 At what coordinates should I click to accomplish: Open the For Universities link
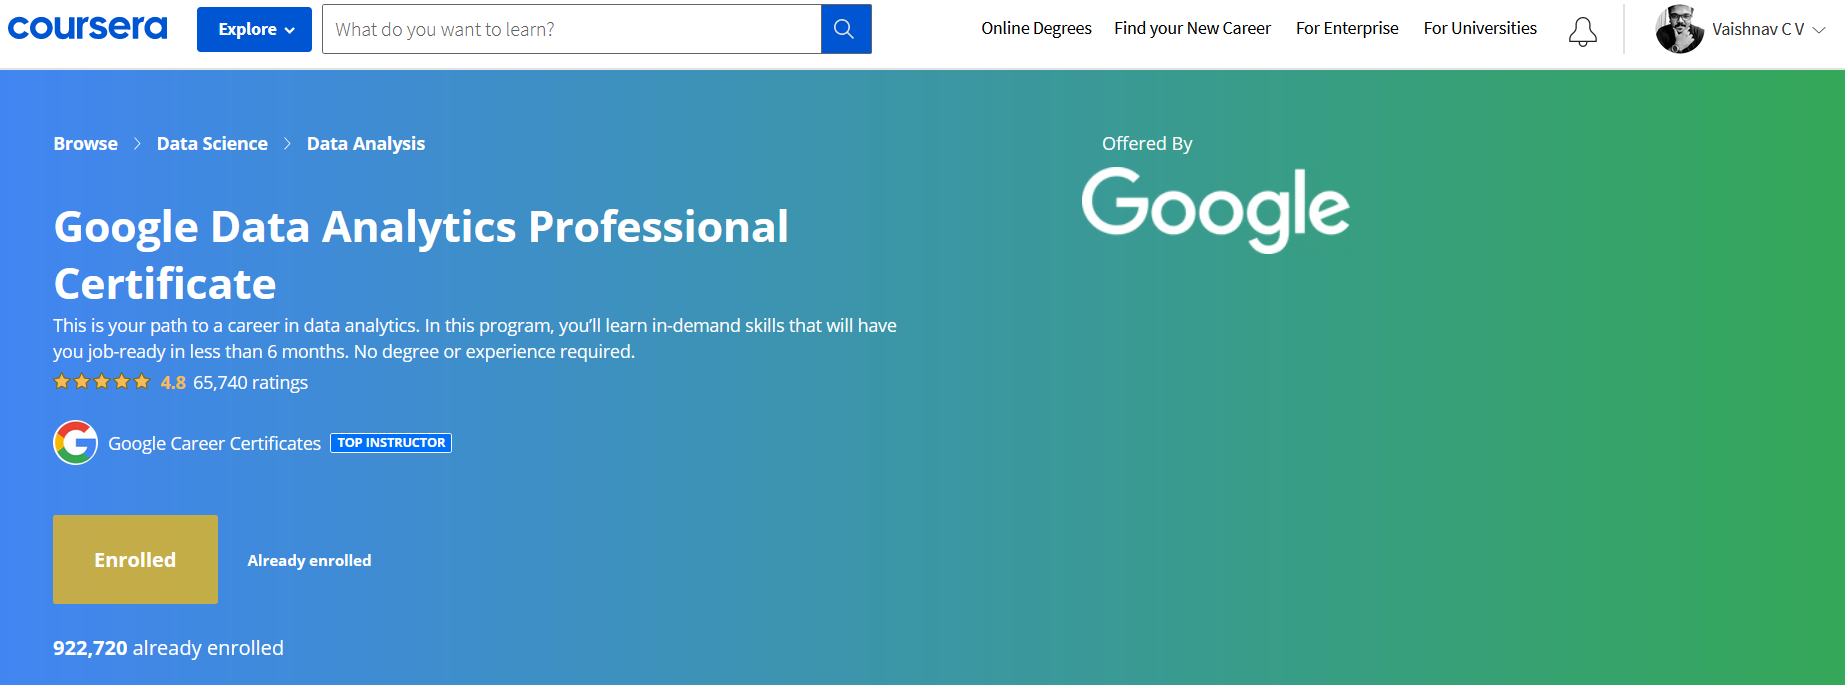pyautogui.click(x=1480, y=28)
